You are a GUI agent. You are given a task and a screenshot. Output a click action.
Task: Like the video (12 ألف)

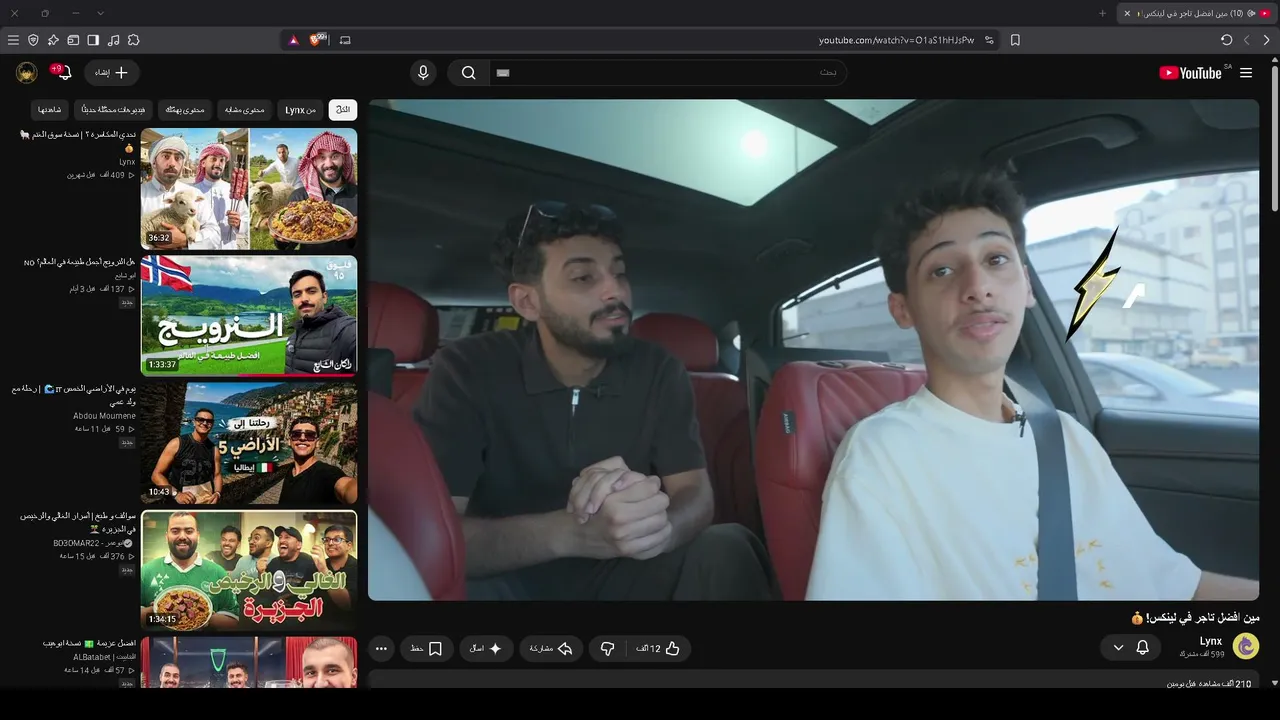pos(658,649)
